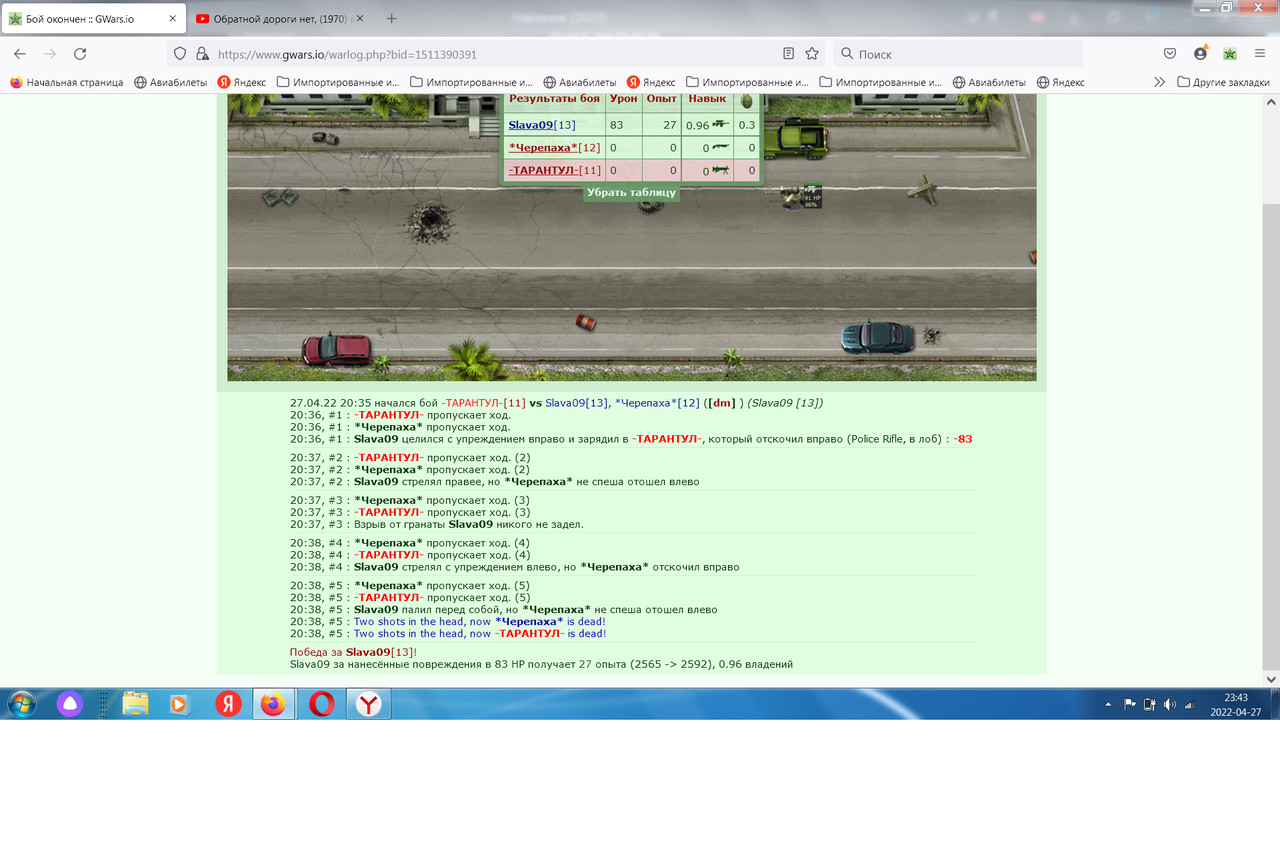This screenshot has height=853, width=1280.
Task: Click the site security padlock icon
Action: click(x=202, y=54)
